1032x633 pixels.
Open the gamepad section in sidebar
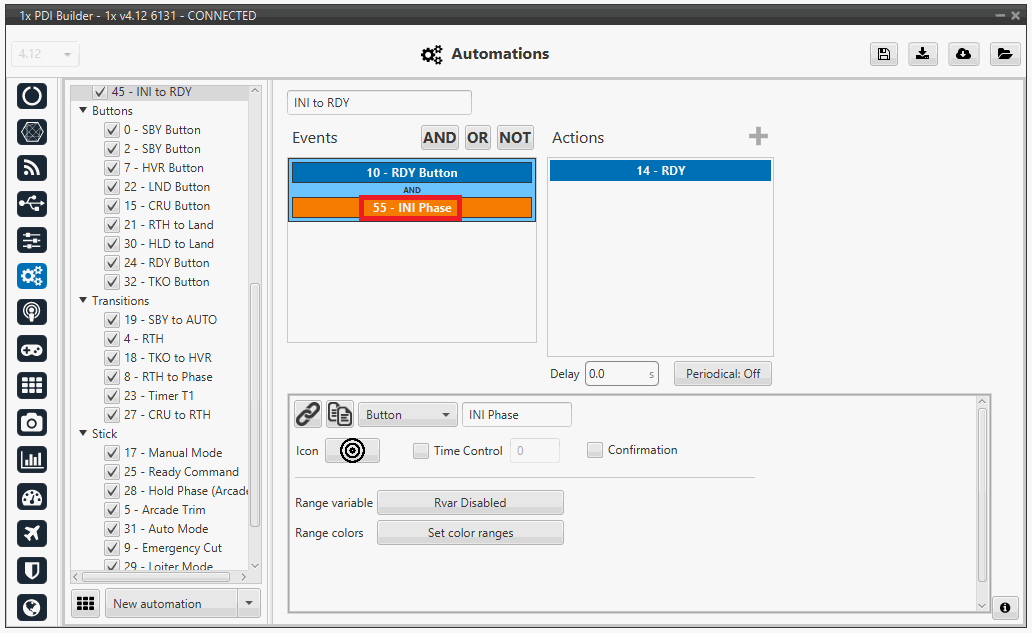[x=32, y=349]
